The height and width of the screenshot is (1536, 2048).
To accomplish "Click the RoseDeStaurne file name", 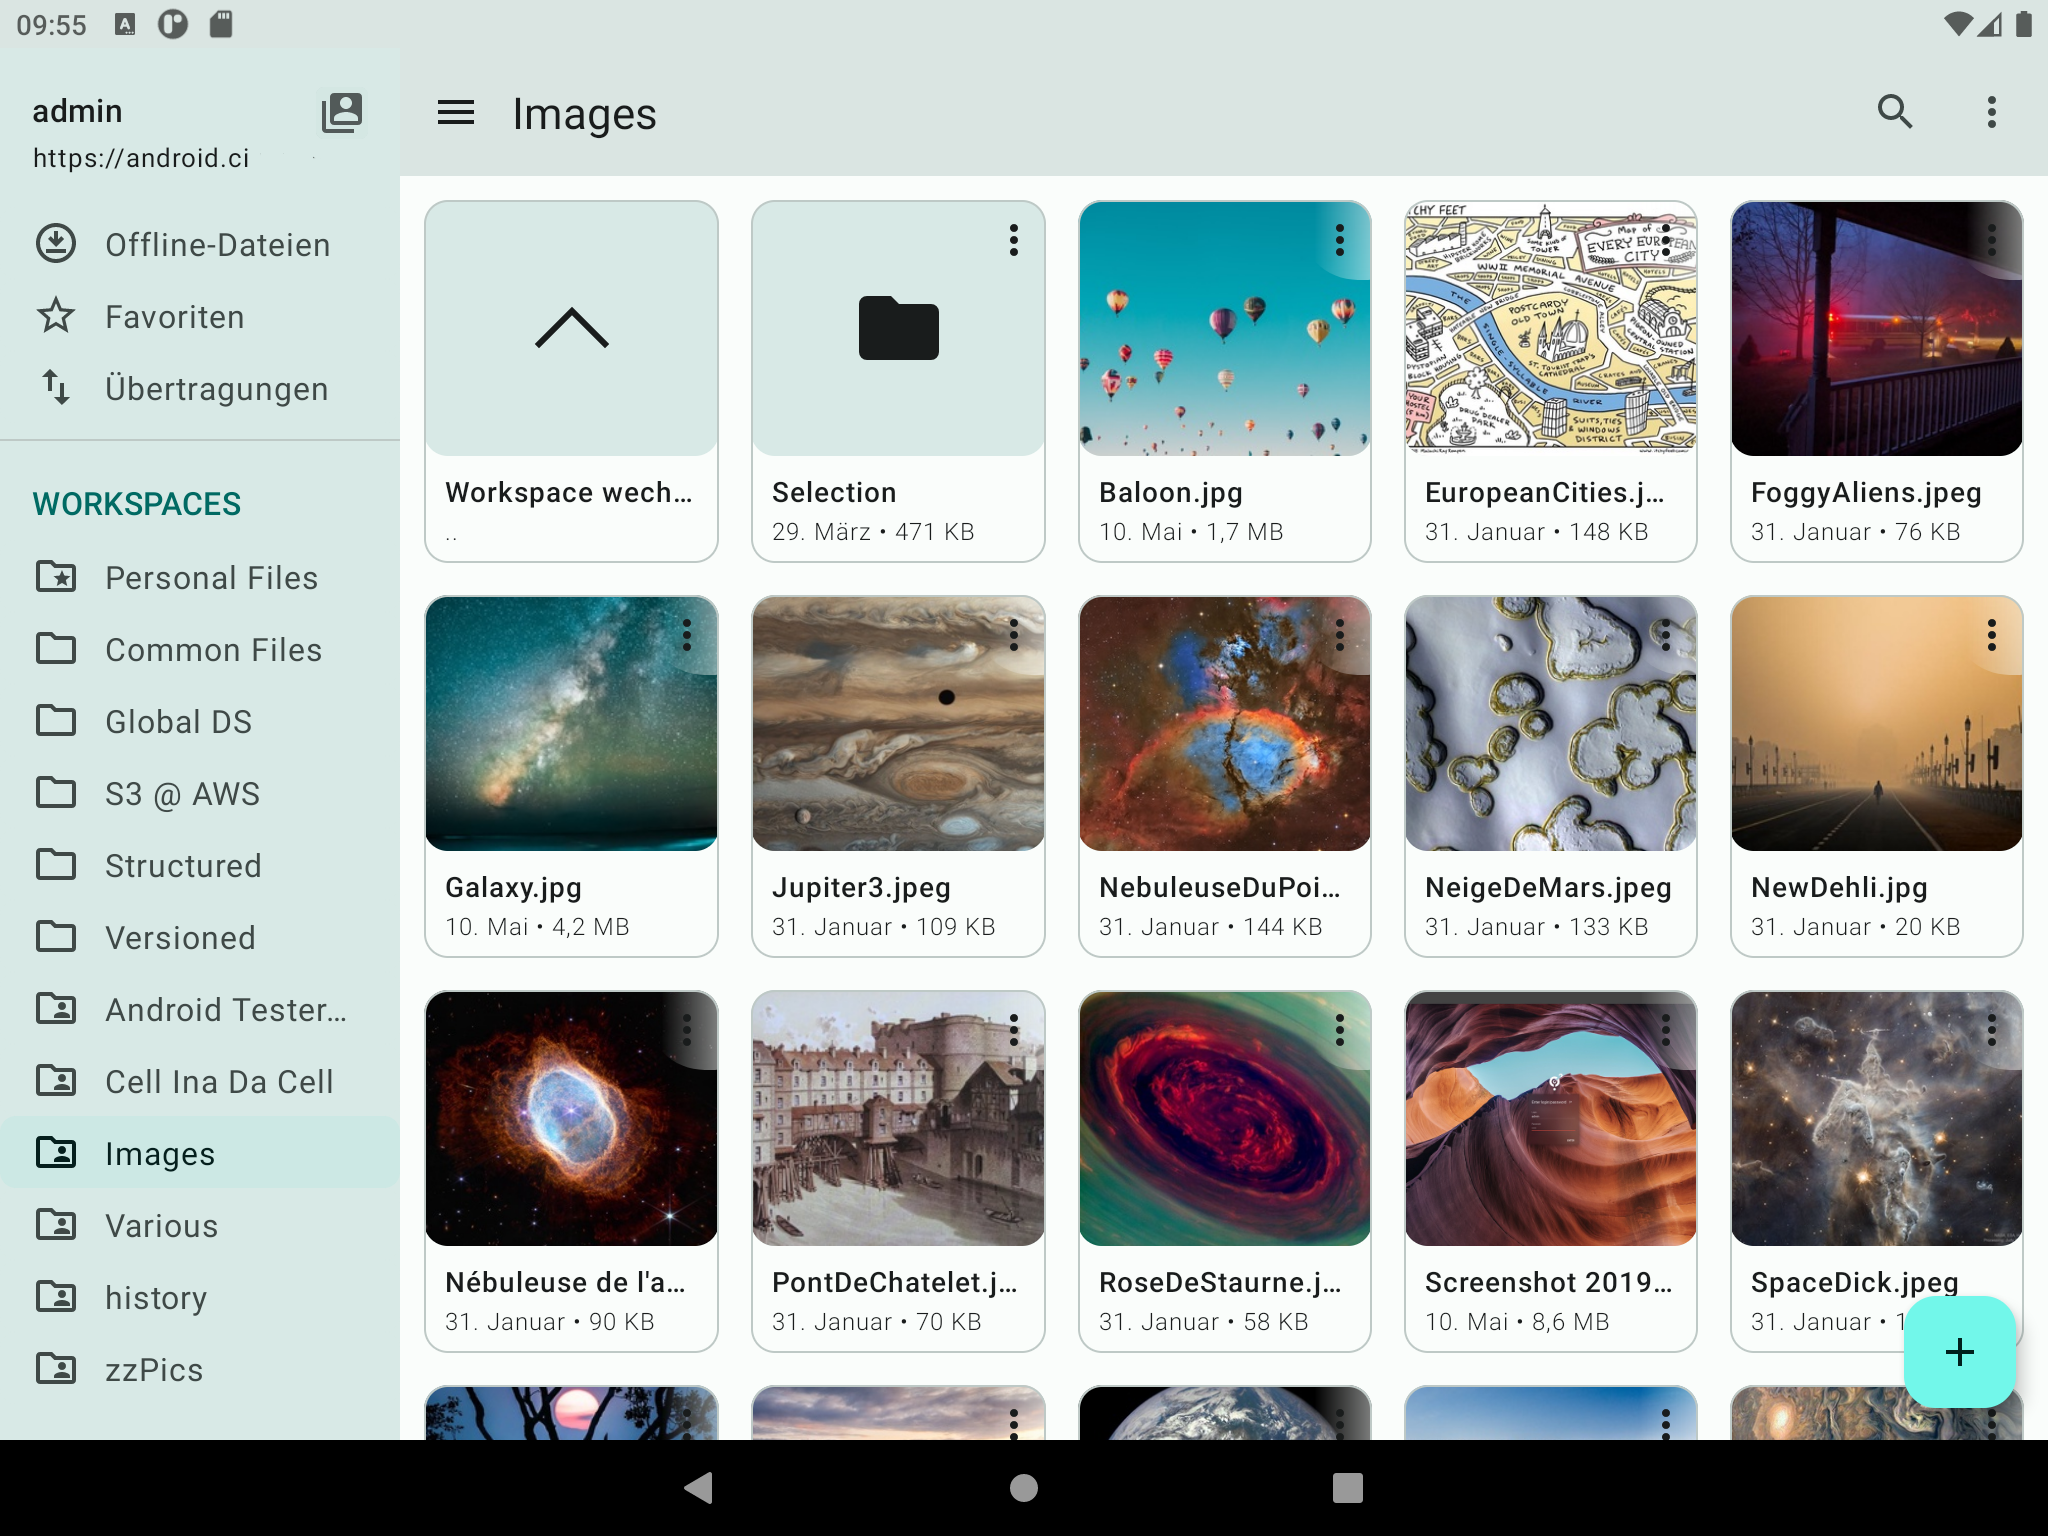I will click(x=1221, y=1282).
